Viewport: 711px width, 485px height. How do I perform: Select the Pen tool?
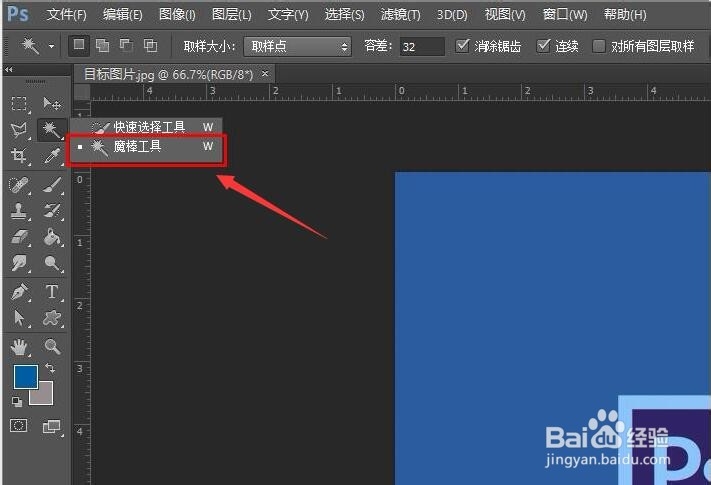pos(19,292)
